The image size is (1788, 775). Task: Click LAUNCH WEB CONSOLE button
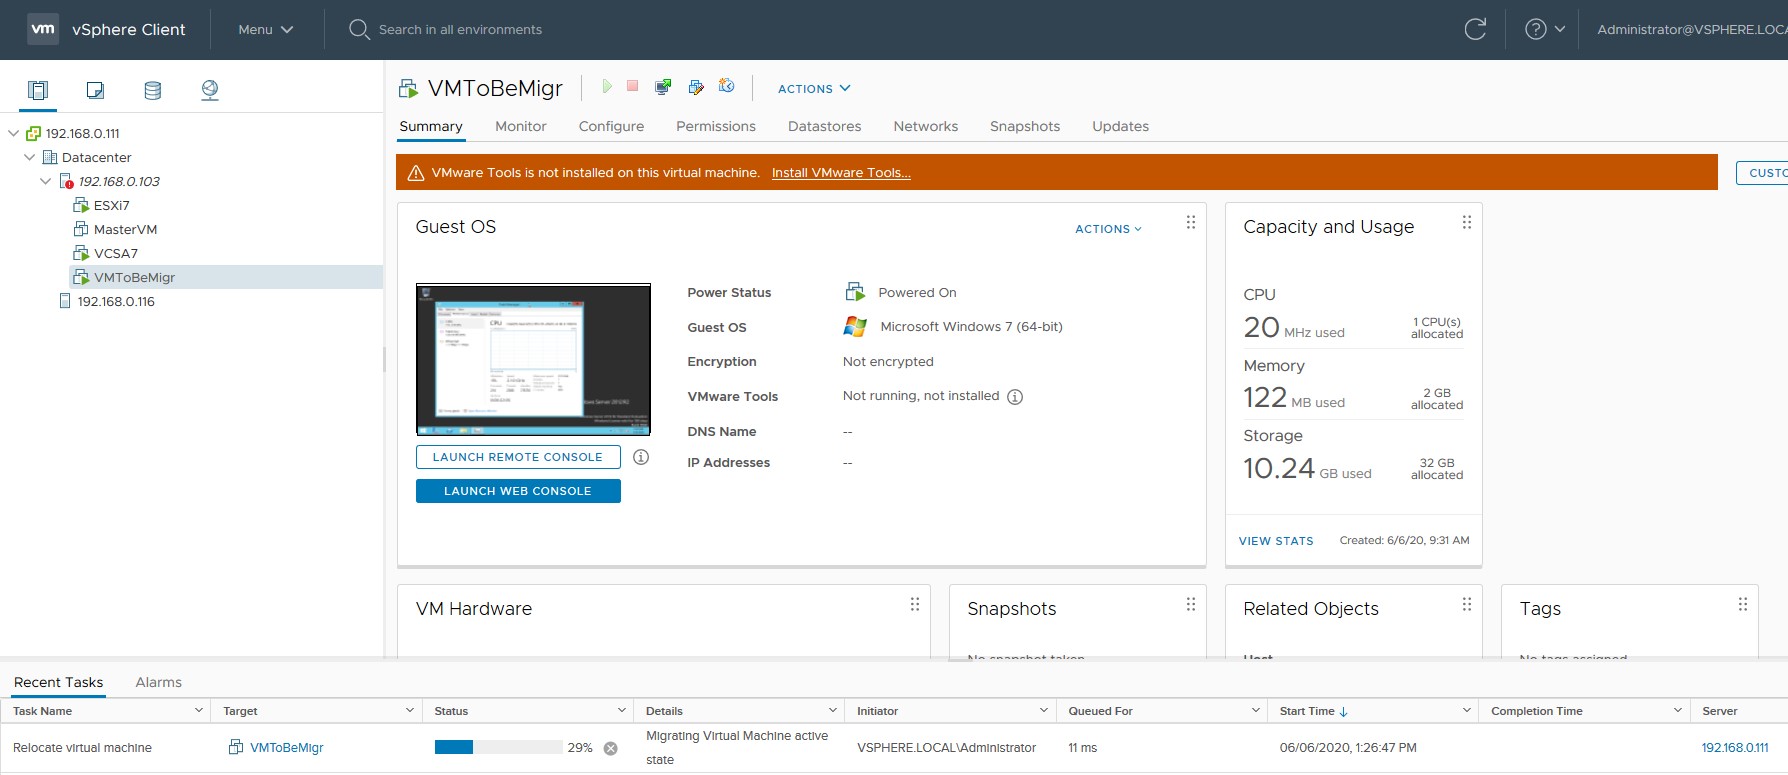click(x=518, y=491)
